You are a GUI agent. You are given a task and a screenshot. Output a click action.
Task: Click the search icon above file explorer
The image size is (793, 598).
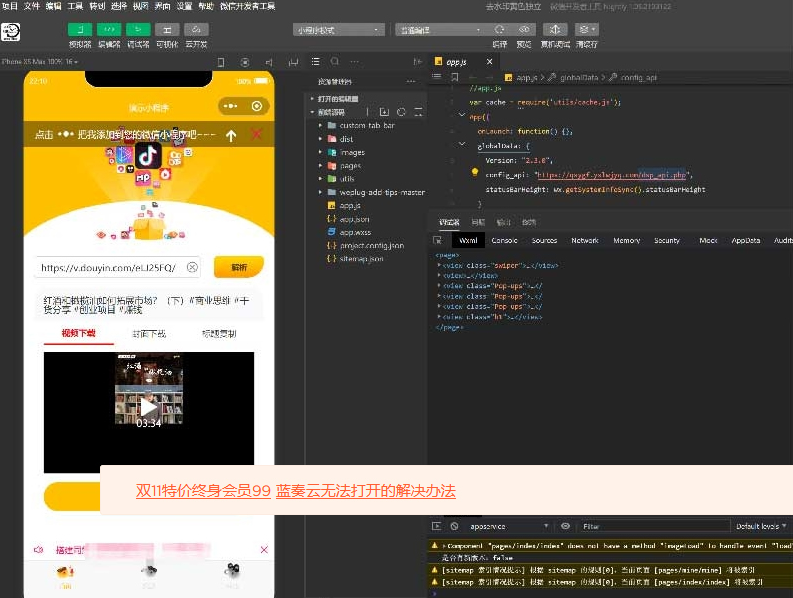pos(335,62)
